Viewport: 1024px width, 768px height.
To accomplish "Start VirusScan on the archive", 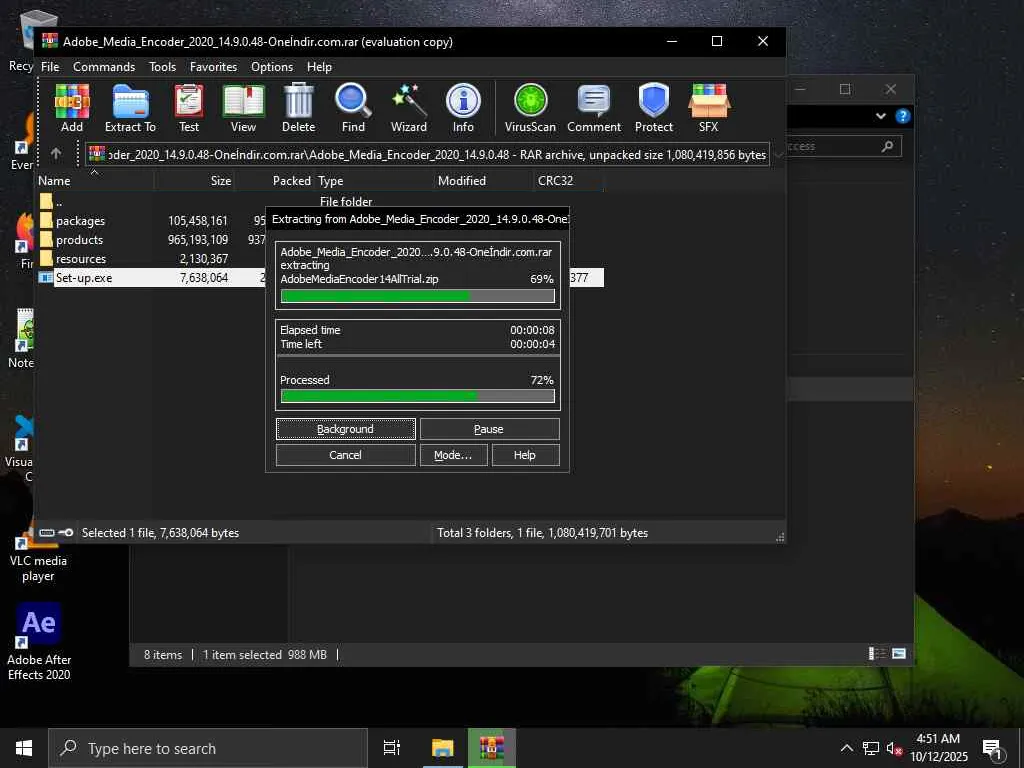I will pyautogui.click(x=530, y=108).
